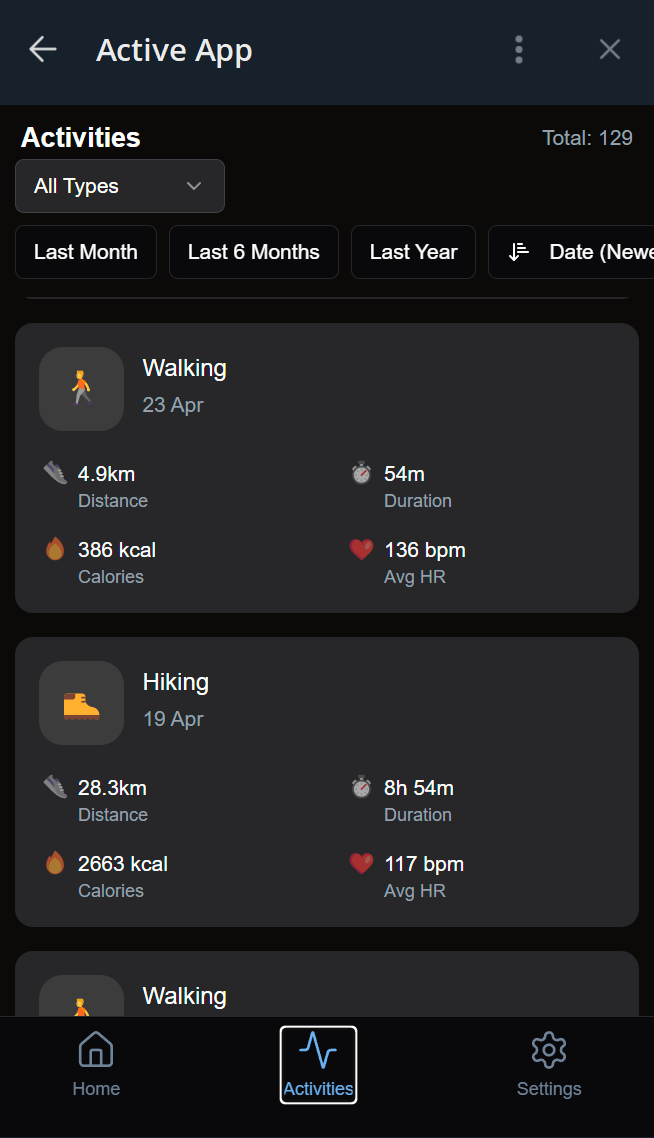Screen dimensions: 654x1138
Task: Expand the All Types chevron
Action: tap(195, 186)
